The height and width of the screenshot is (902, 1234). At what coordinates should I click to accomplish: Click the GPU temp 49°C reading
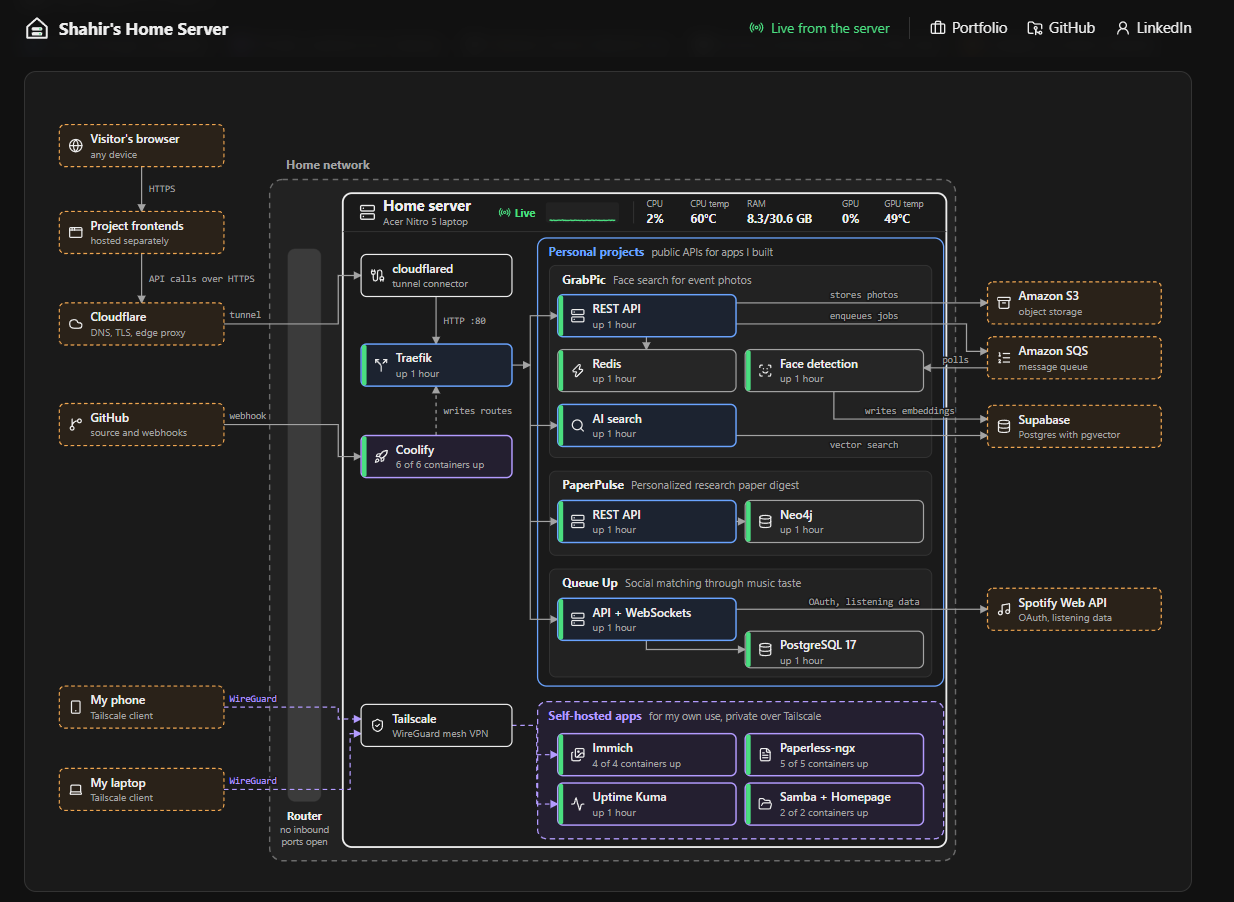coord(904,212)
